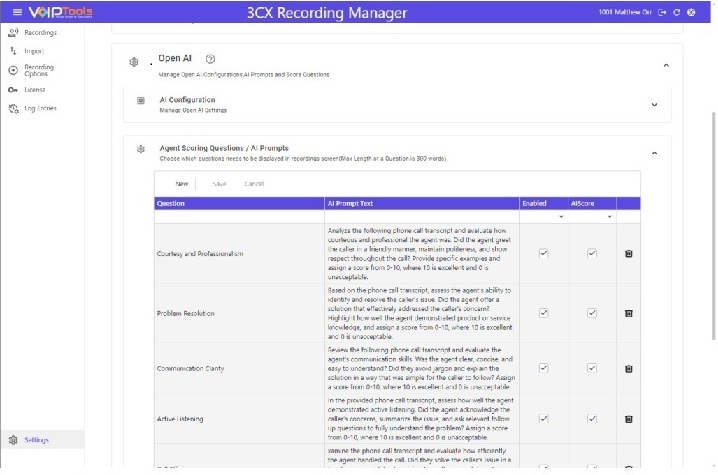
Task: Click the AI Prompt Text filter field
Action: pos(422,217)
